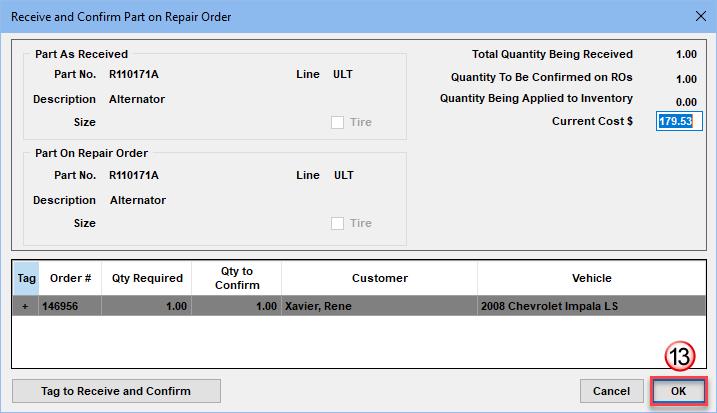The image size is (717, 413).
Task: Click part number R110171A under Part As Received
Action: pyautogui.click(x=133, y=75)
